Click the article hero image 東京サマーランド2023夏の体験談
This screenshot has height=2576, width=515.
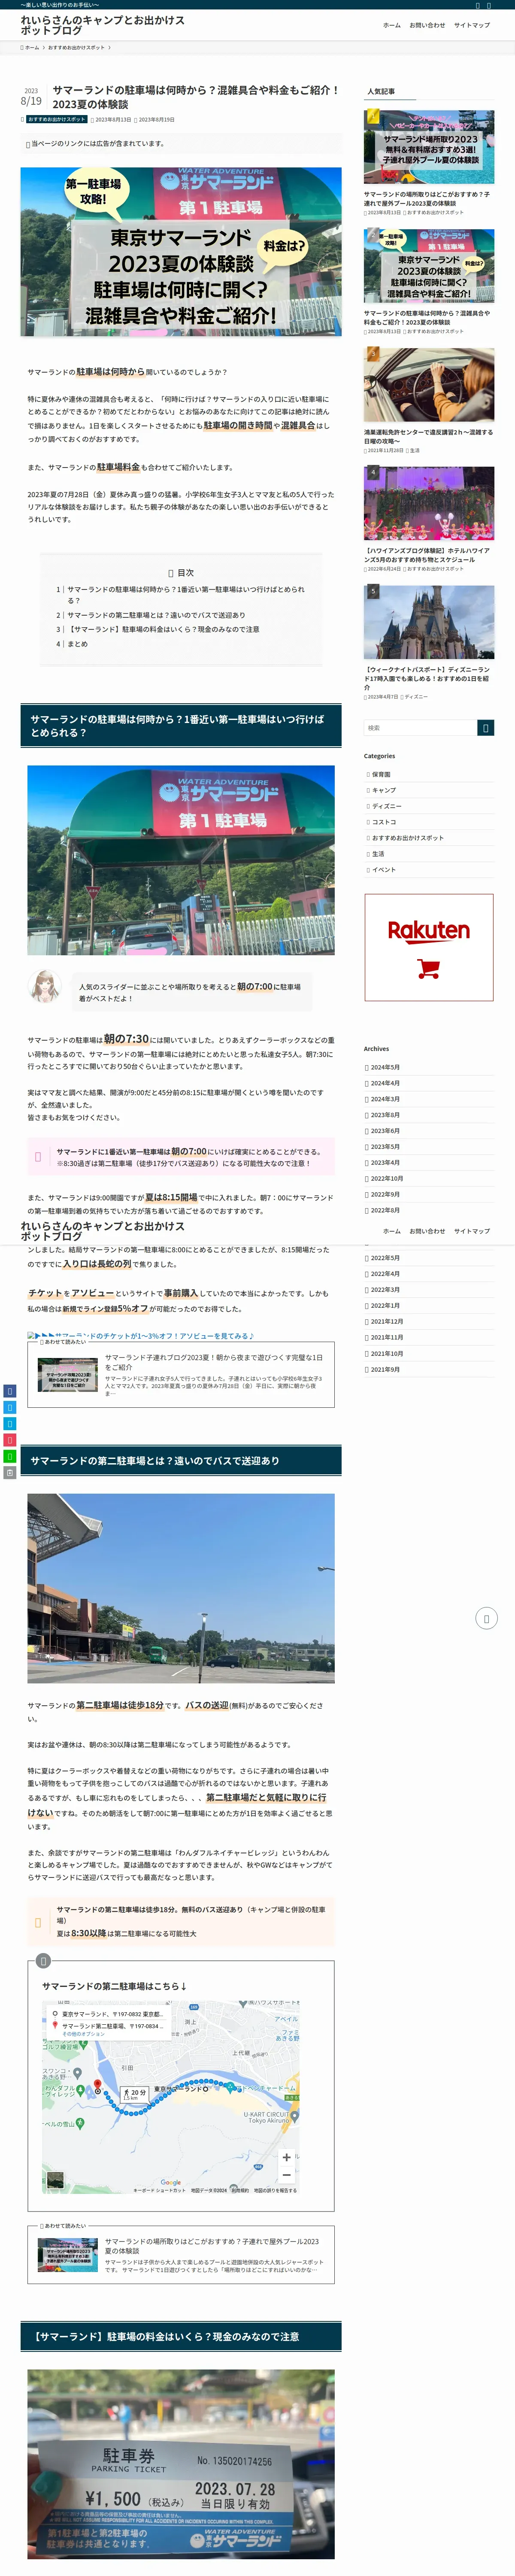click(x=181, y=251)
